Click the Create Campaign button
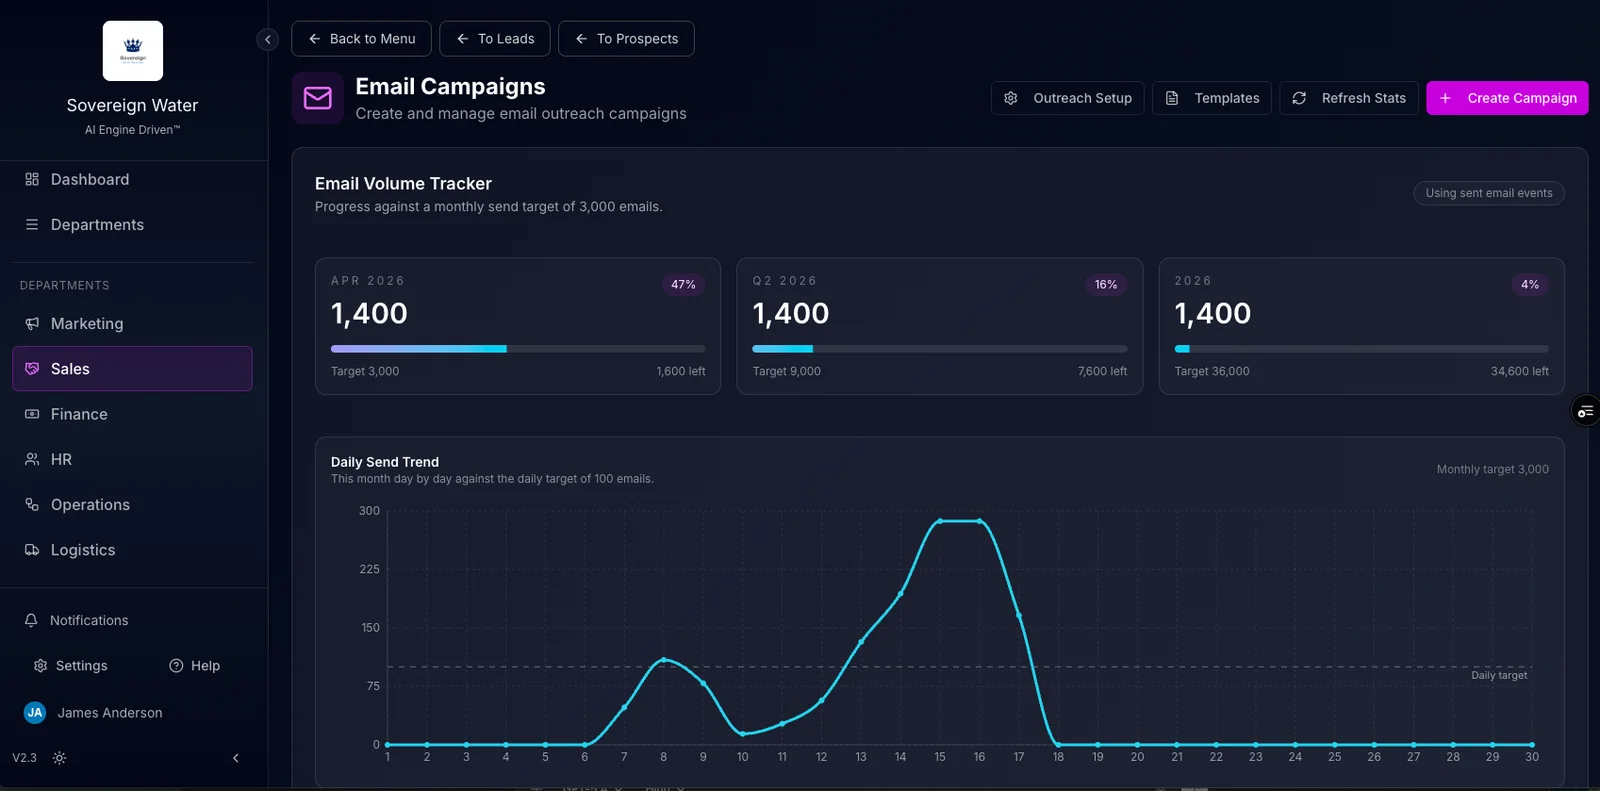This screenshot has width=1600, height=791. (x=1507, y=98)
